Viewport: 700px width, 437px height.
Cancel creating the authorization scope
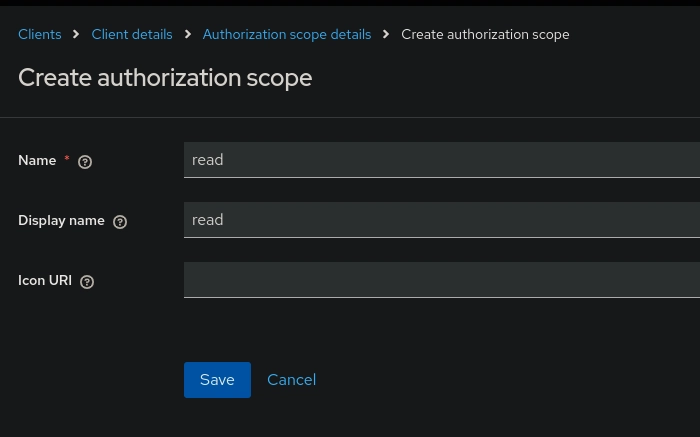click(x=292, y=380)
